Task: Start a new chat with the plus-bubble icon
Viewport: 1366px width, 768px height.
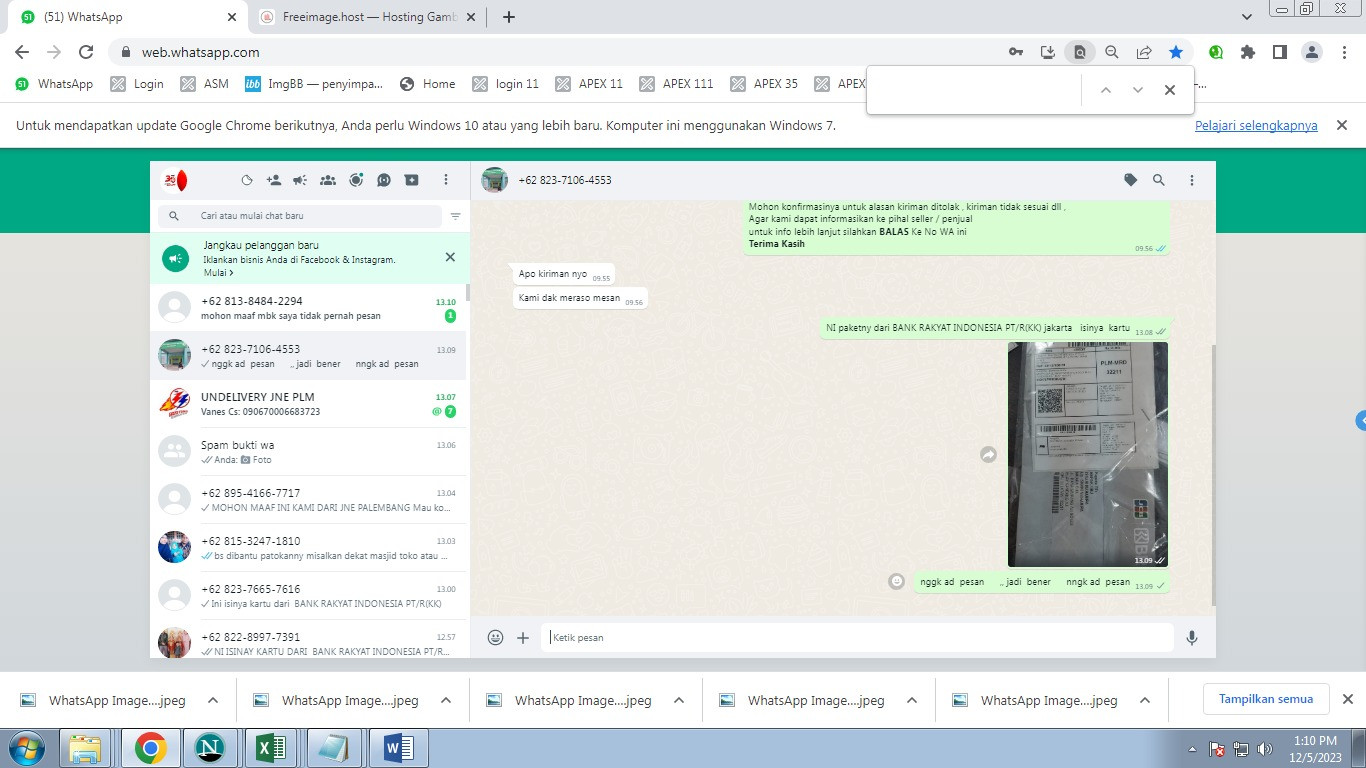Action: pyautogui.click(x=411, y=180)
